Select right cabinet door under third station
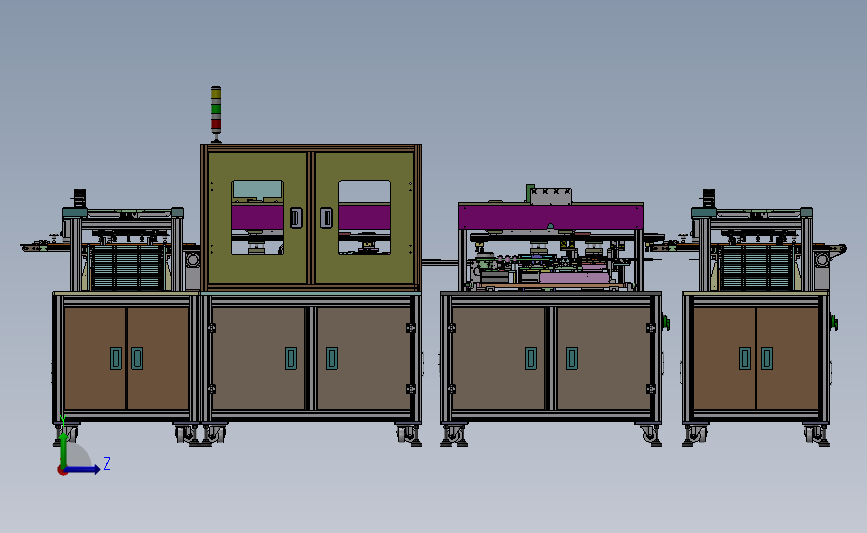 (x=603, y=358)
